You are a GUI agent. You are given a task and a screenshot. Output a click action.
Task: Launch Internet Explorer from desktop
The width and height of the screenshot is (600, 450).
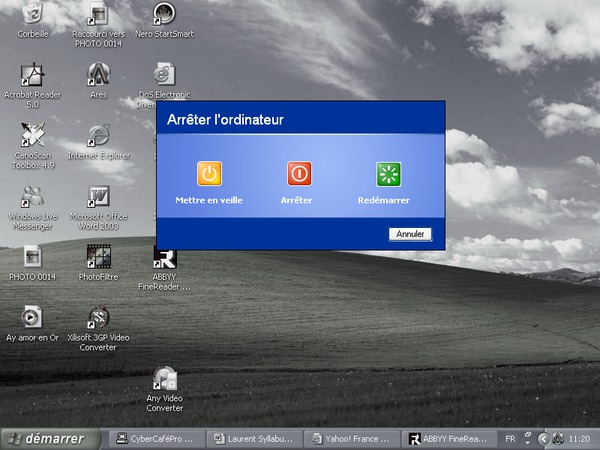(98, 136)
